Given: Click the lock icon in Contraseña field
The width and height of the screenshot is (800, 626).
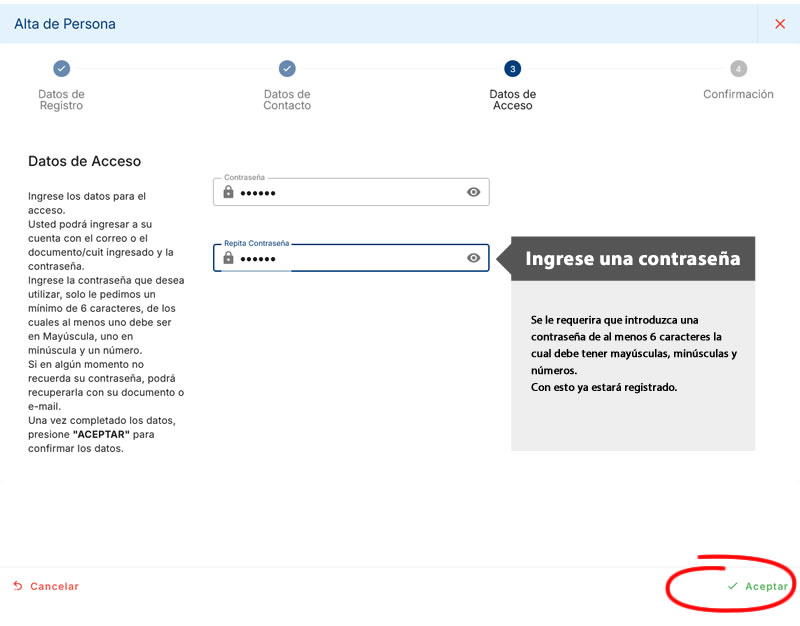Looking at the screenshot, I should 228,192.
